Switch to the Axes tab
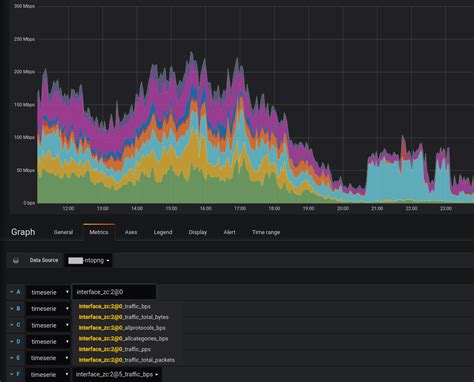474x382 pixels. pyautogui.click(x=131, y=232)
